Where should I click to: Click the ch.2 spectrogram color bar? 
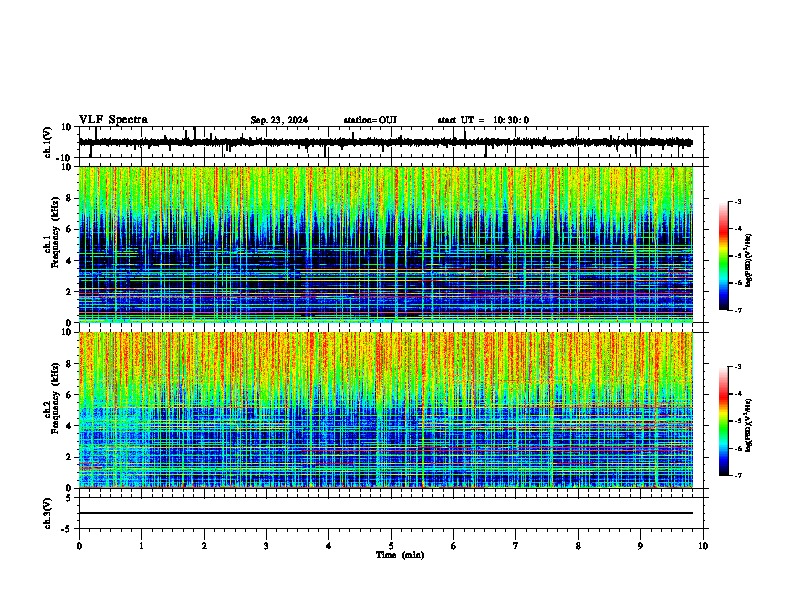pos(723,421)
